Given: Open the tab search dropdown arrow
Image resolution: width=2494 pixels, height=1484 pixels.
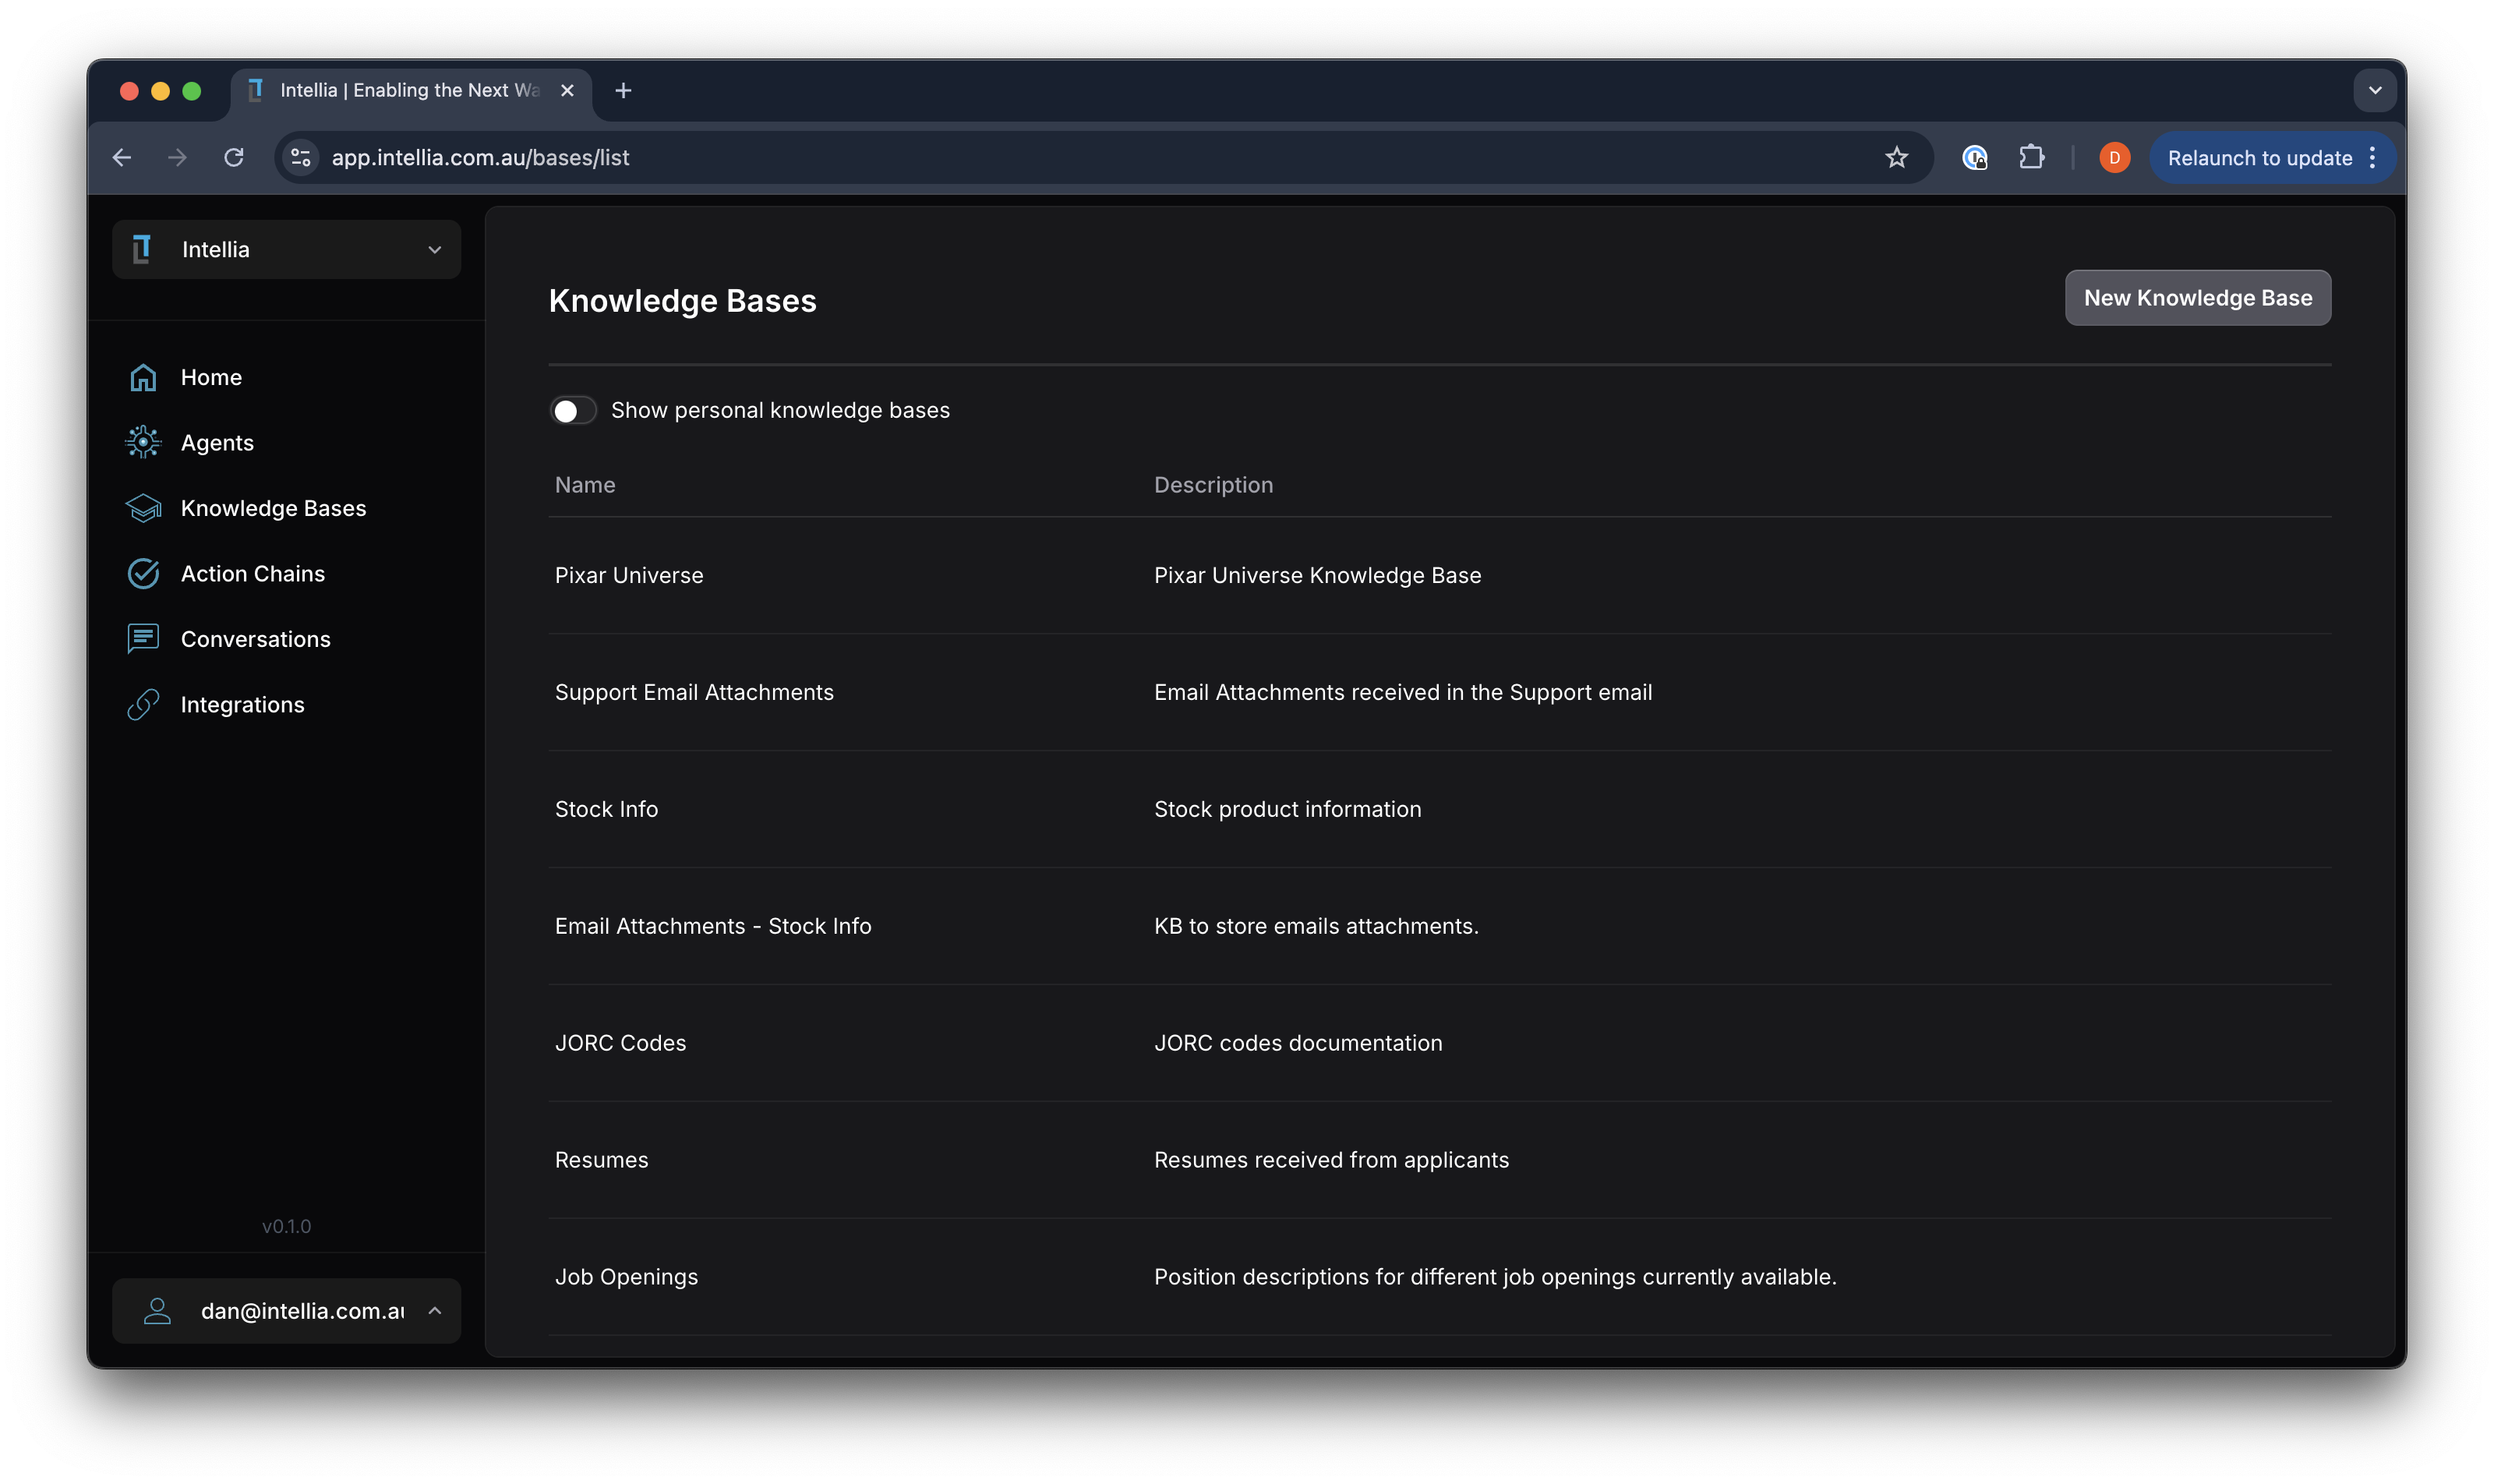Looking at the screenshot, I should [2375, 90].
